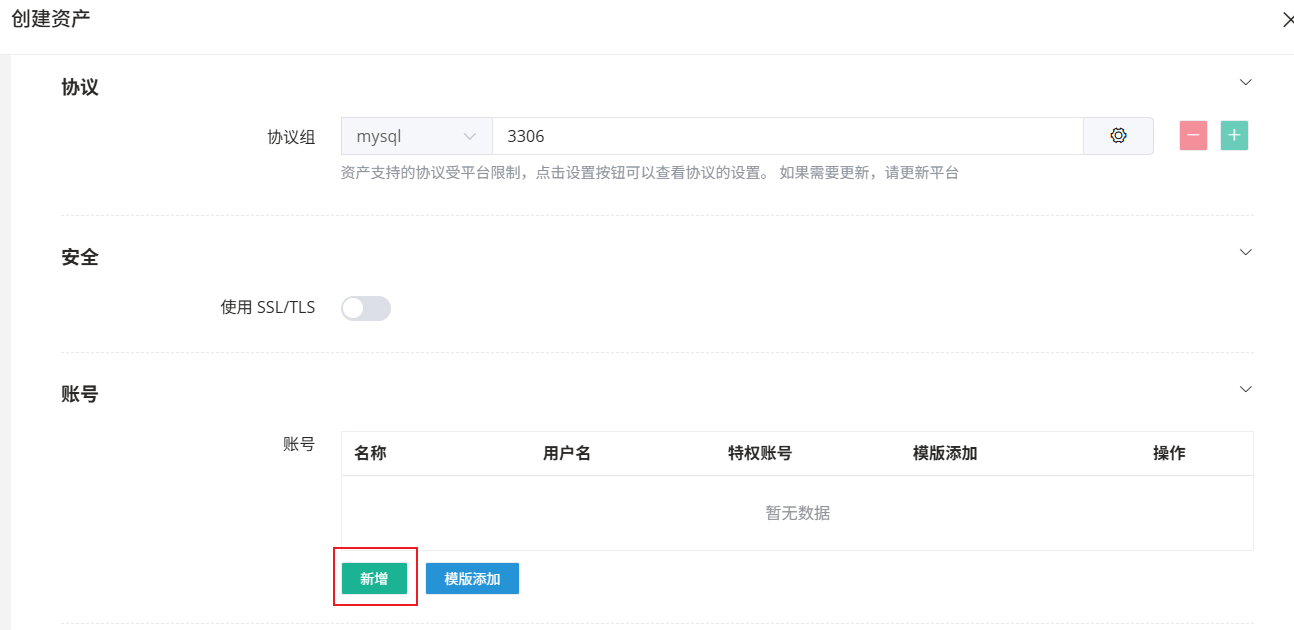Close the 创建资产 dialog with the X

1288,19
